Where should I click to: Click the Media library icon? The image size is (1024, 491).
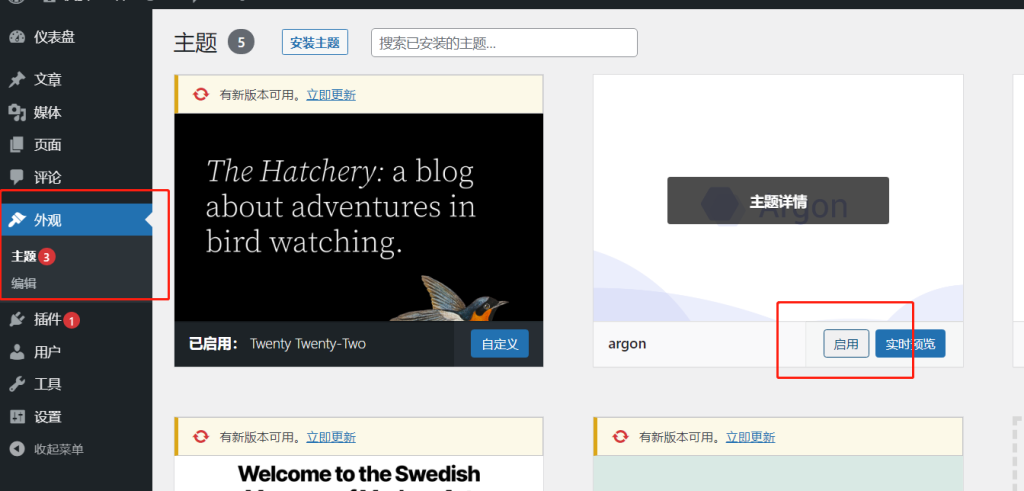click(x=17, y=112)
